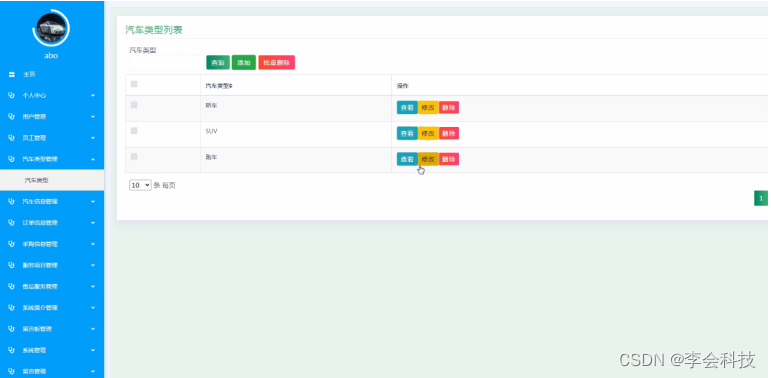Click 删除 for the SUV row
This screenshot has width=771, height=378.
pos(448,133)
